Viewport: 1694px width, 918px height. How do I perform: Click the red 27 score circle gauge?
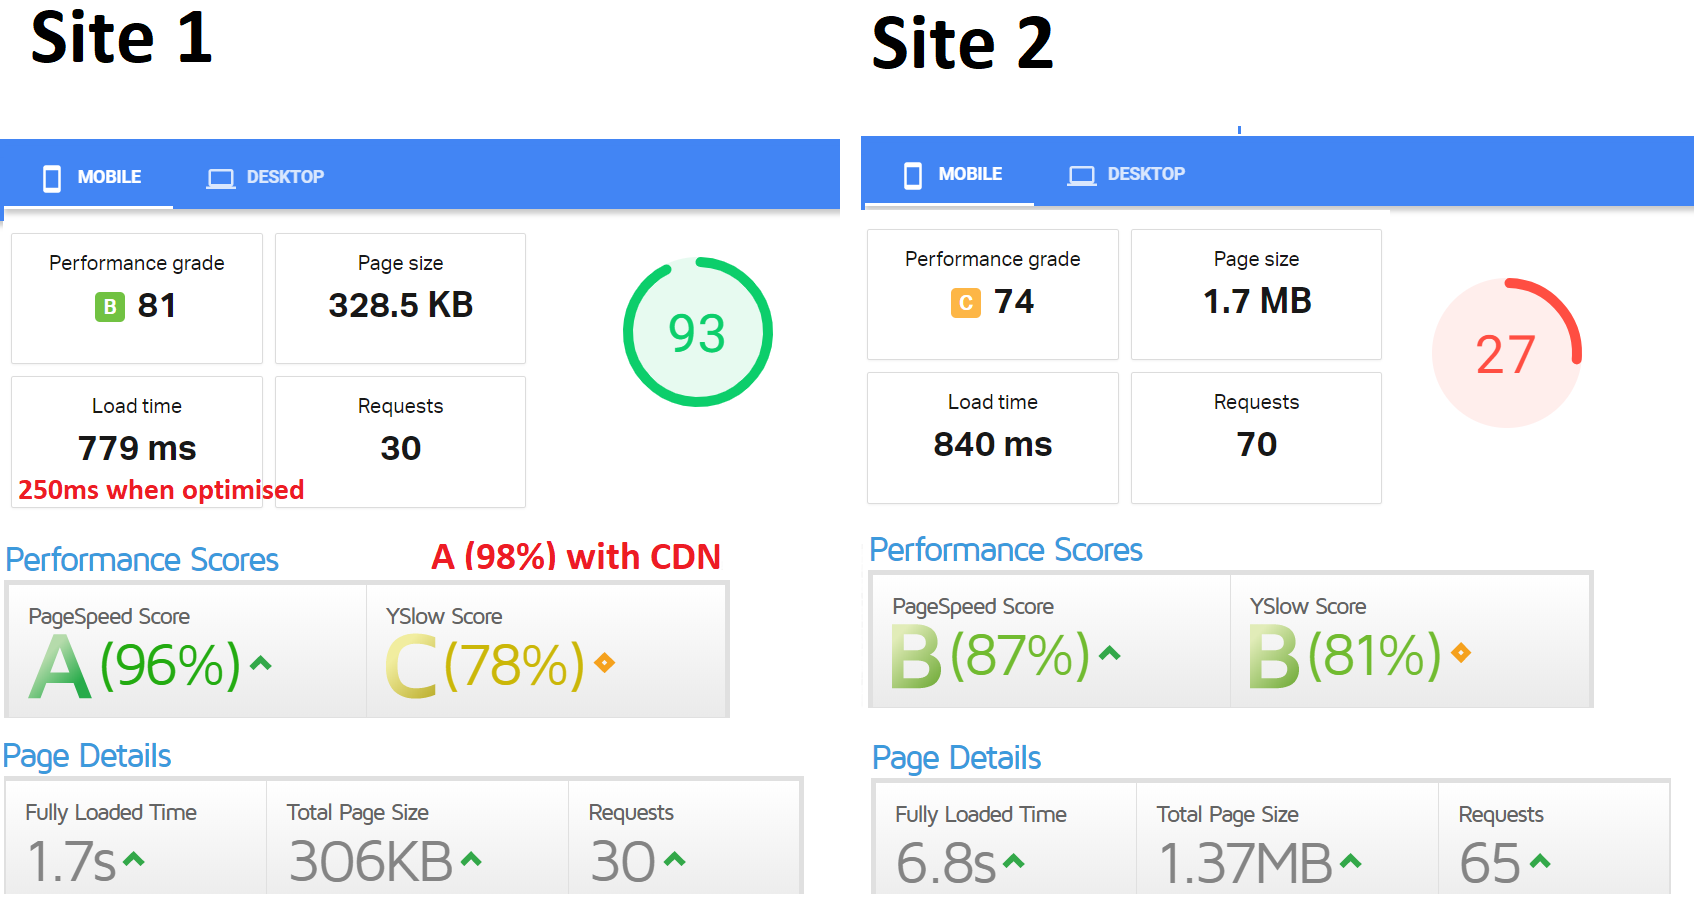coord(1506,353)
